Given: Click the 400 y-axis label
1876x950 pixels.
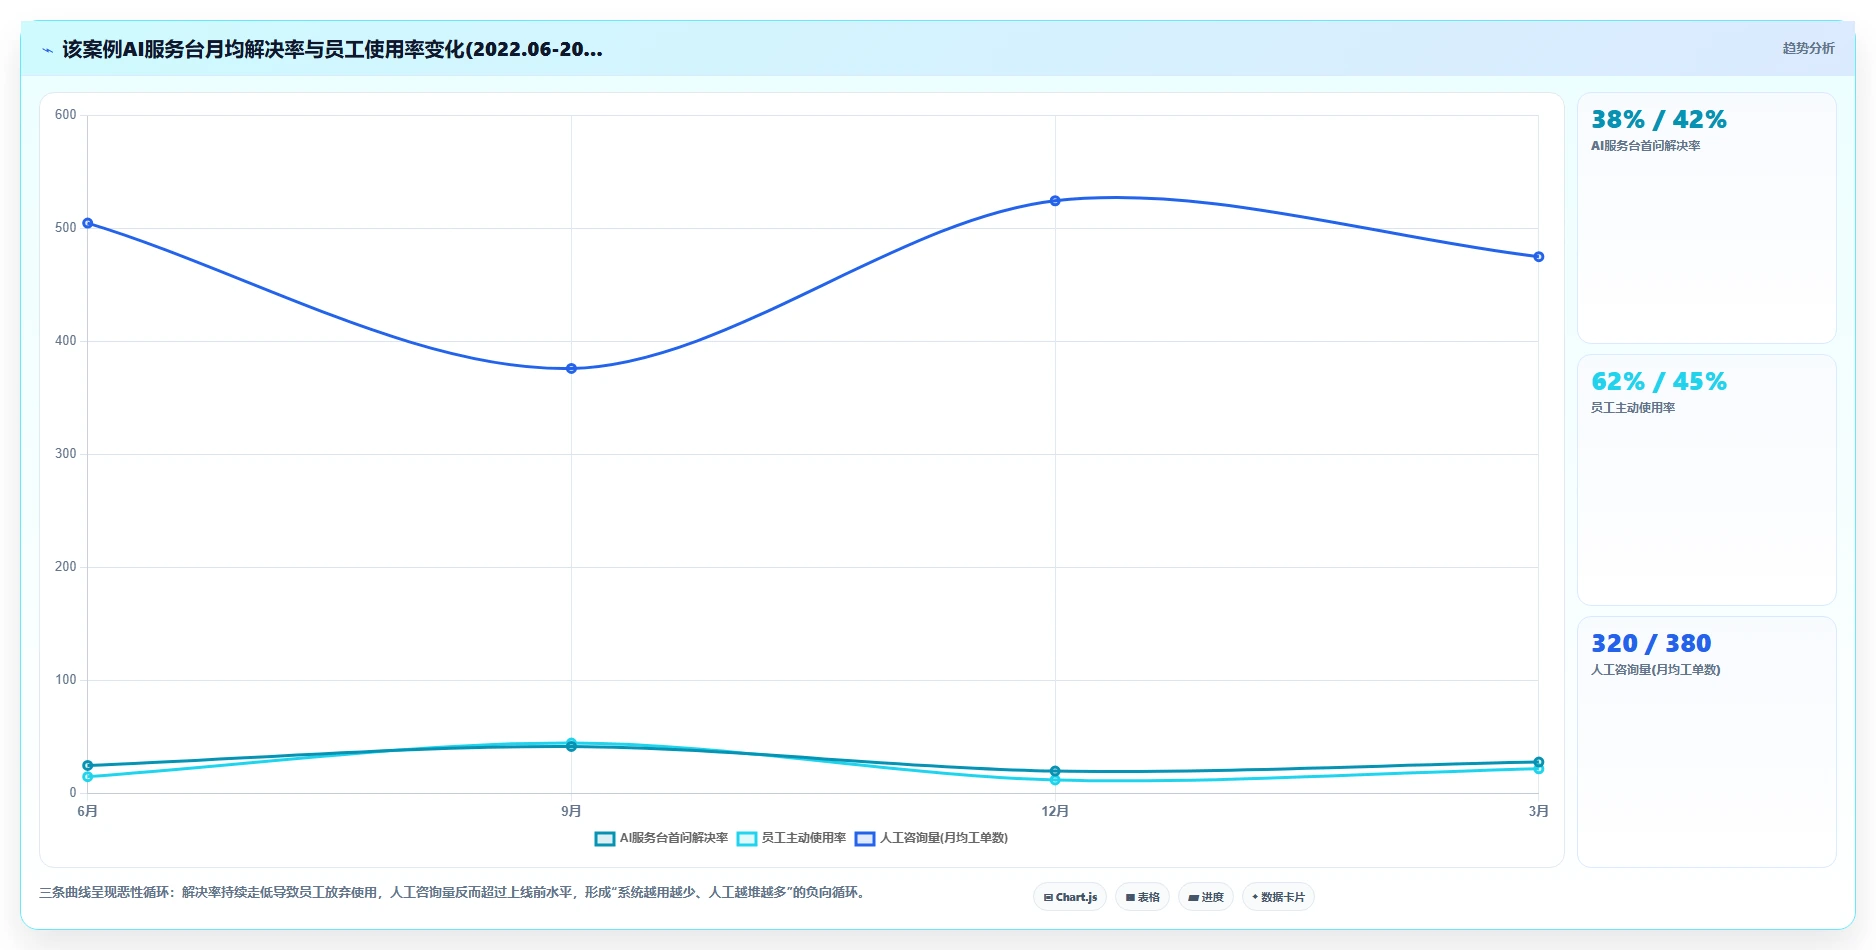Looking at the screenshot, I should coord(66,341).
